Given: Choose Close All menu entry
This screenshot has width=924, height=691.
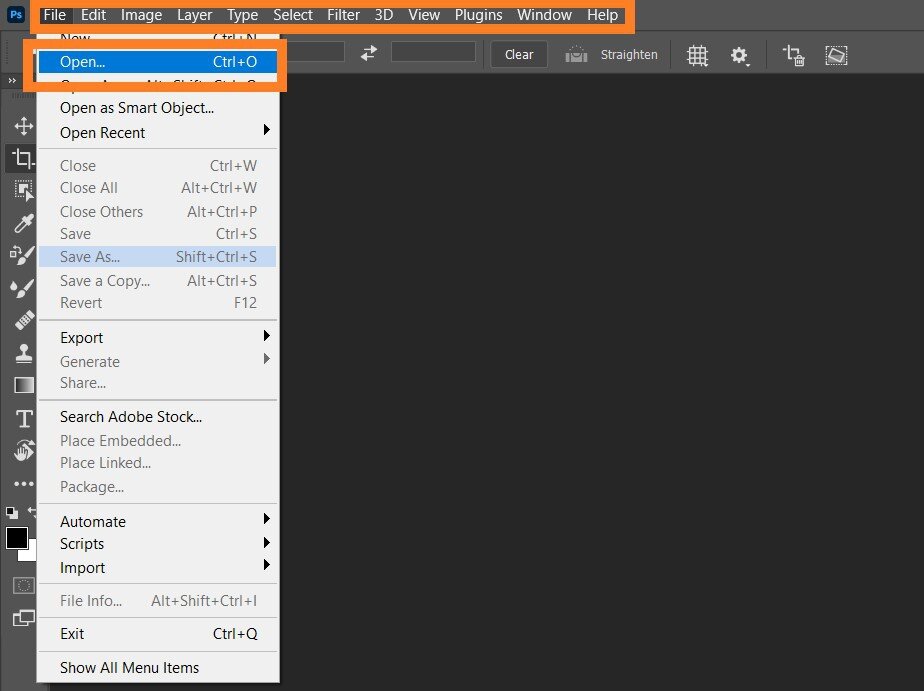Looking at the screenshot, I should (158, 188).
